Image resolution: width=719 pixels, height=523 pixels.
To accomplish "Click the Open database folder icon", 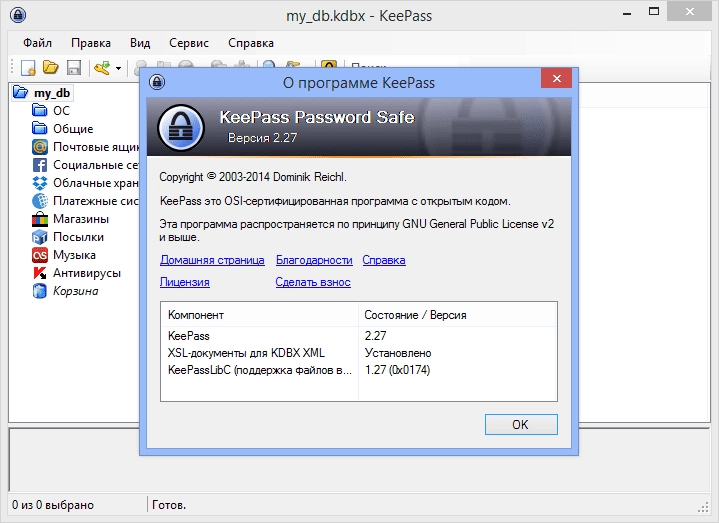I will 50,67.
